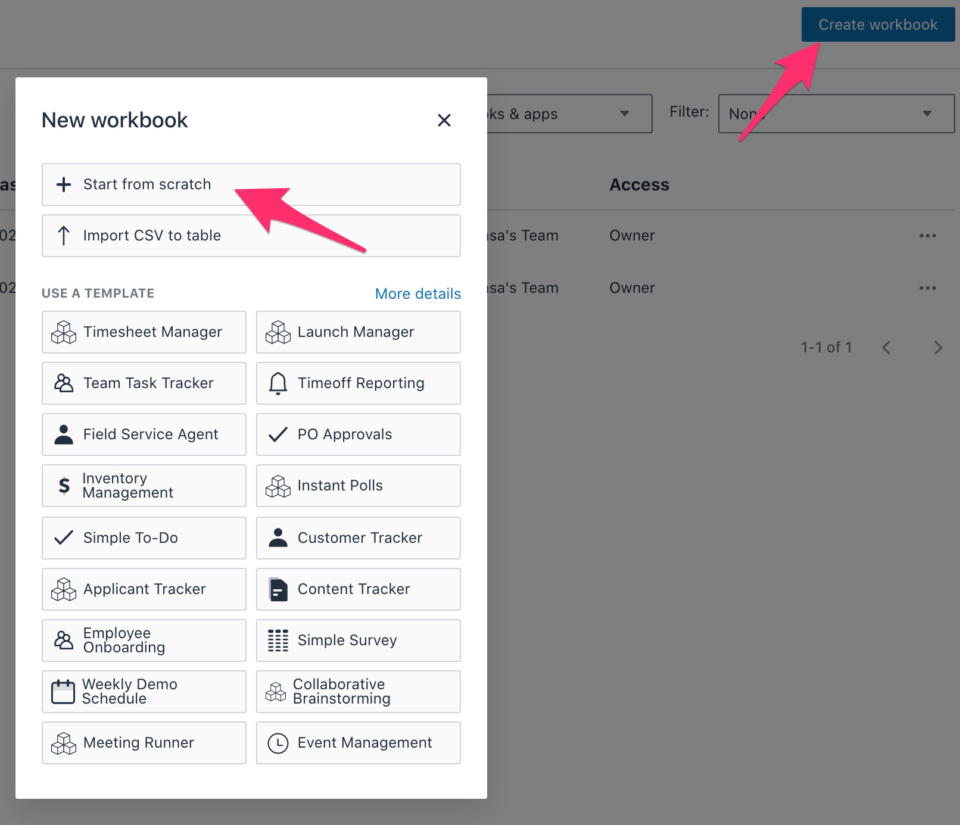This screenshot has width=960, height=825.
Task: Click the upload arrow on Import CSV to table
Action: coord(64,235)
